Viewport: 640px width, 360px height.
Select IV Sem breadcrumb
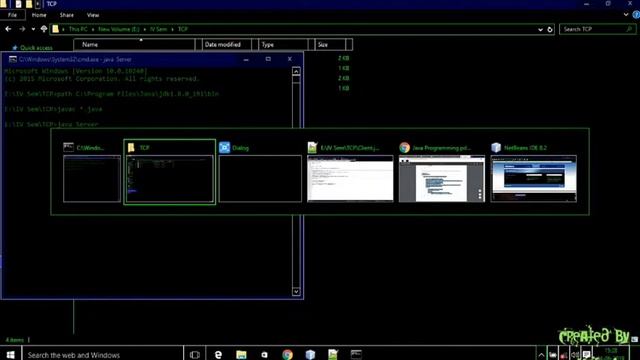[158, 29]
